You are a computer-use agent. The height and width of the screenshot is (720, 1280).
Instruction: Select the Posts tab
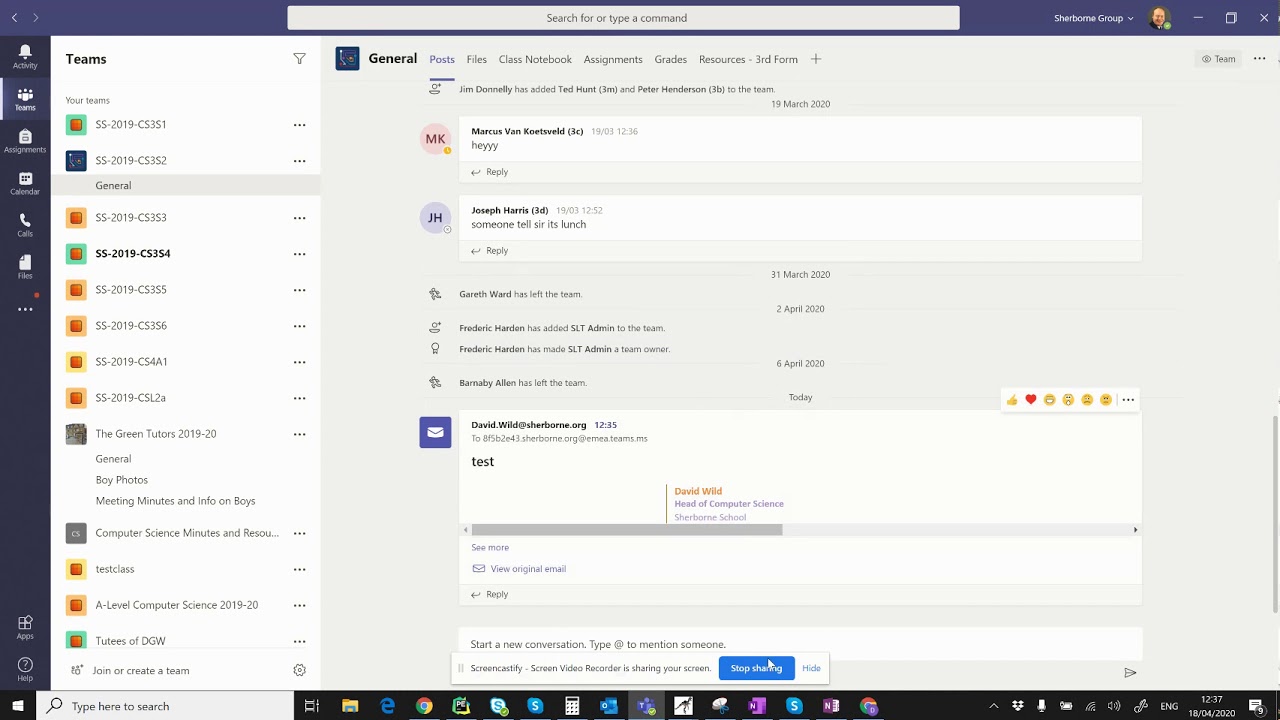442,59
